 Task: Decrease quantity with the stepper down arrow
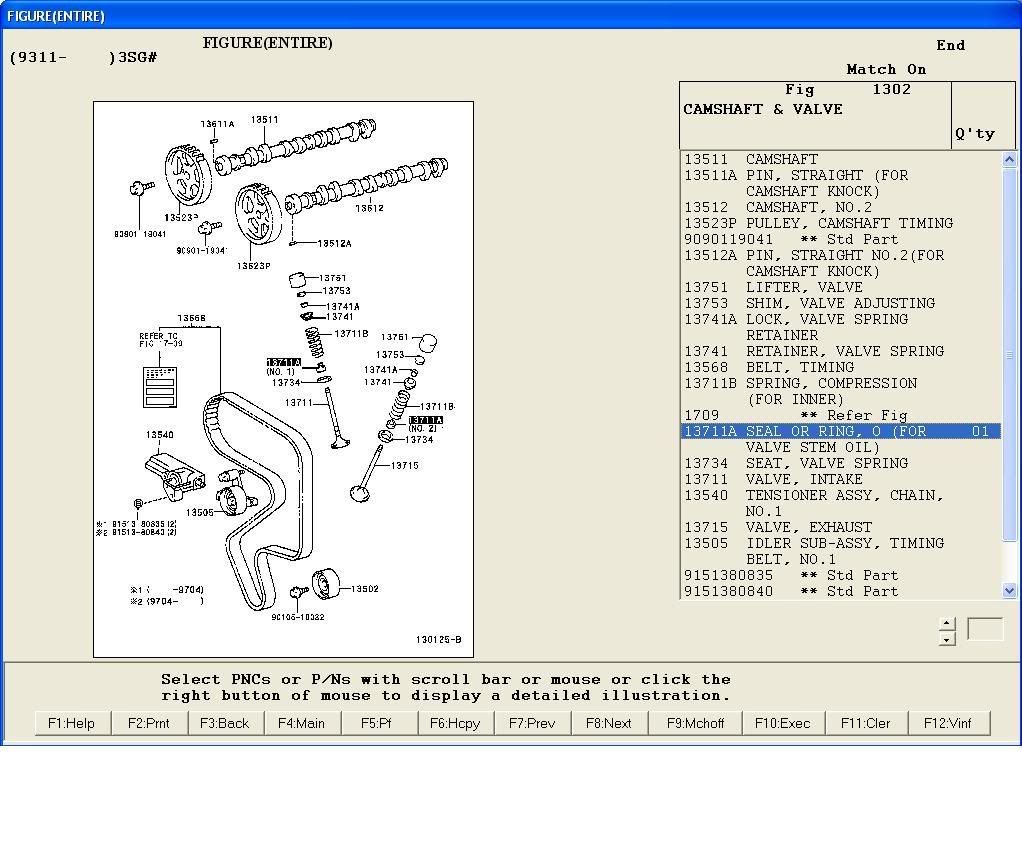coord(947,638)
